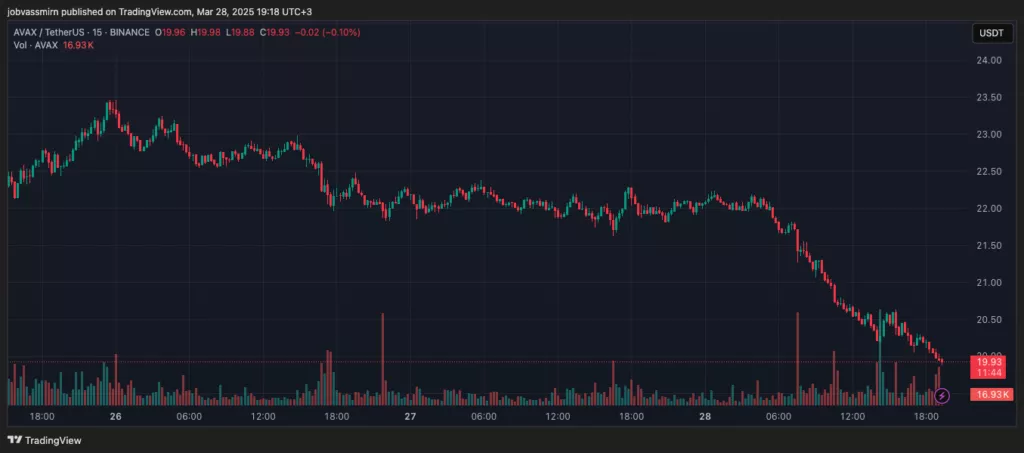Viewport: 1024px width, 453px height.
Task: Click the 16.93K volume label on axis
Action: (991, 394)
